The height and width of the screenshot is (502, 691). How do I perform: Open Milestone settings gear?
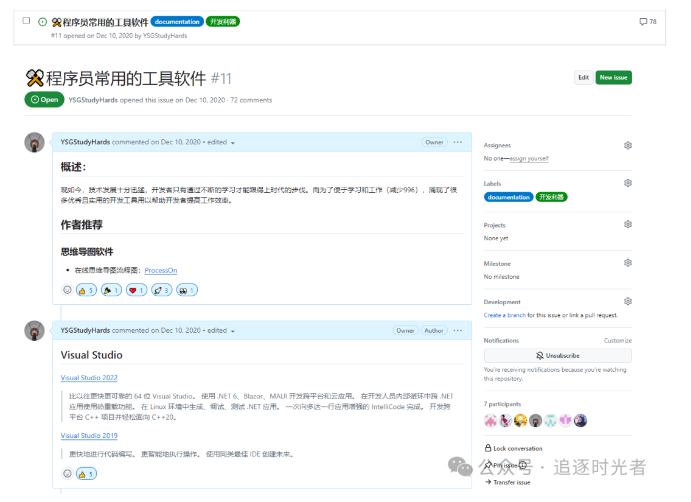(x=628, y=263)
